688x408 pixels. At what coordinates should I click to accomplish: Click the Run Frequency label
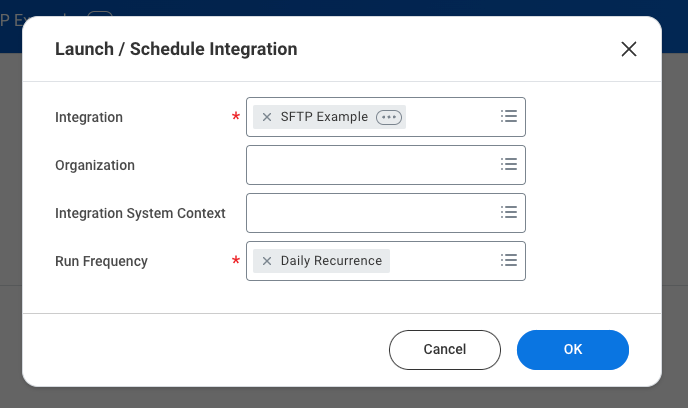(x=101, y=261)
